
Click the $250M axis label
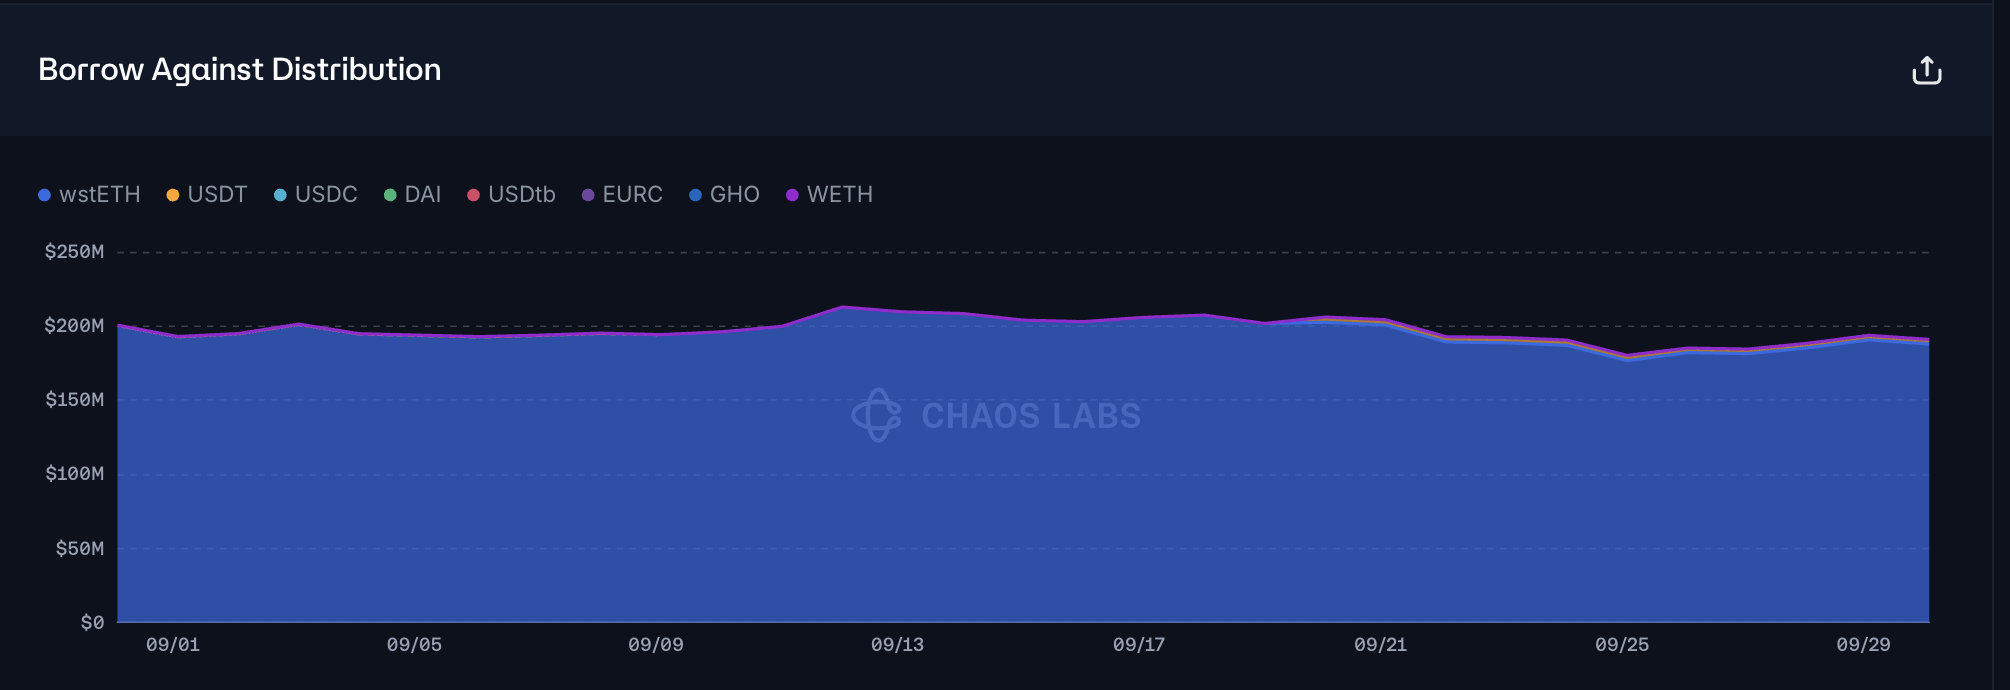74,252
